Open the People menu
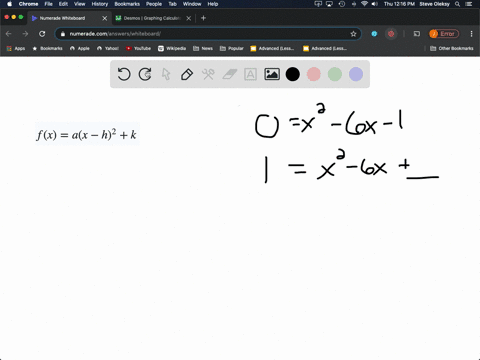Screen dimensions: 480x360 click(x=154, y=4)
